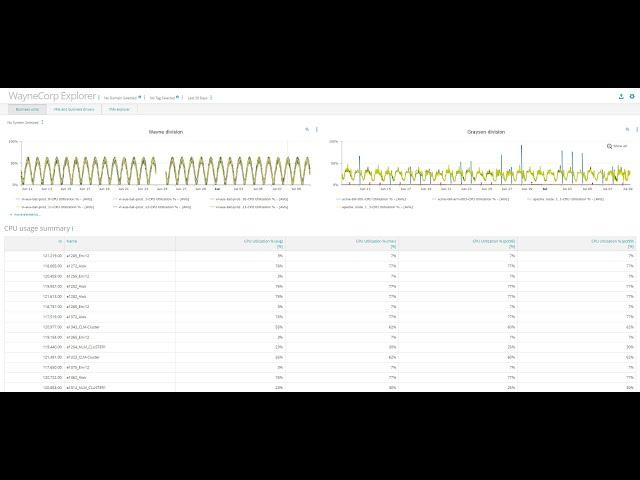Click the WayneCorp Explorer title
This screenshot has width=640, height=480.
coord(52,96)
